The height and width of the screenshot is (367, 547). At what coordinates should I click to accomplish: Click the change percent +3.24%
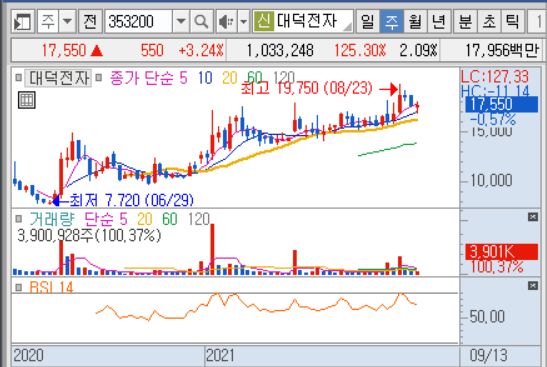click(201, 51)
